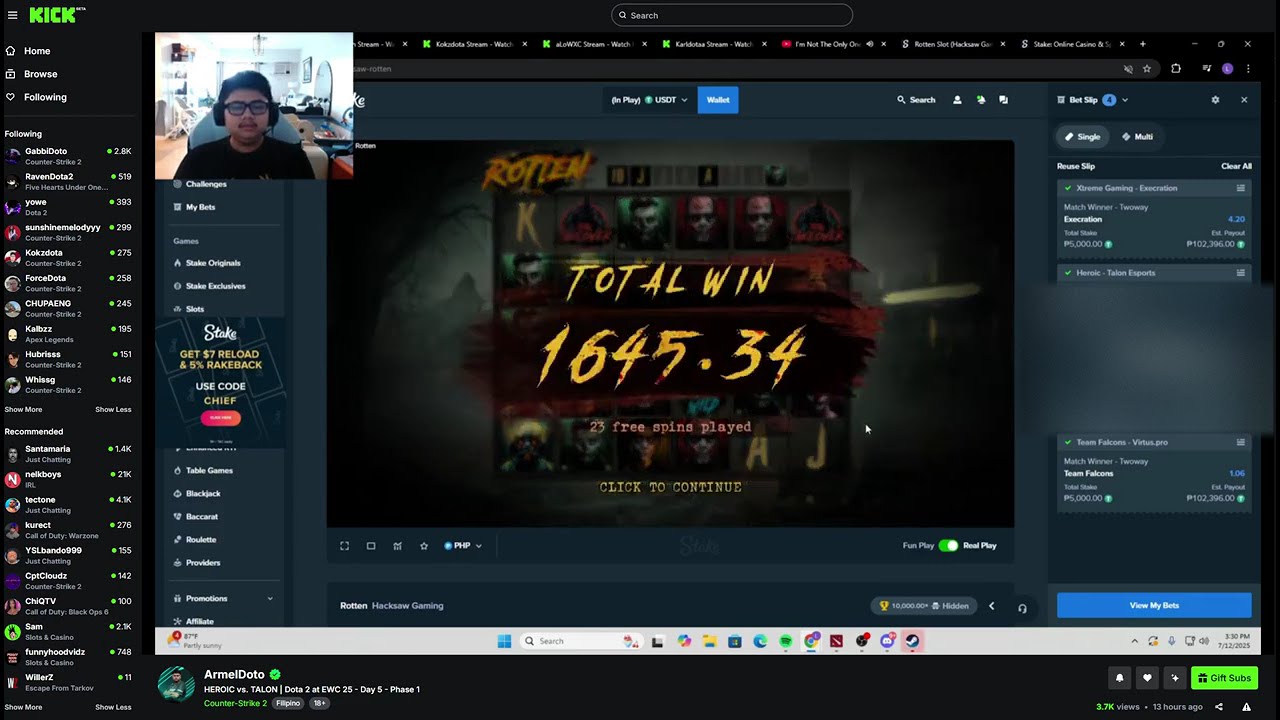Click the Chrome extensions puzzle icon
Viewport: 1280px width, 720px height.
1176,69
